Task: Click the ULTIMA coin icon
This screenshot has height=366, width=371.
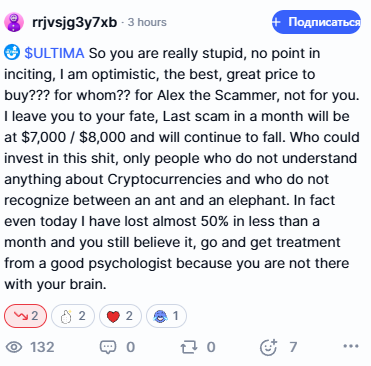Action: click(12, 53)
